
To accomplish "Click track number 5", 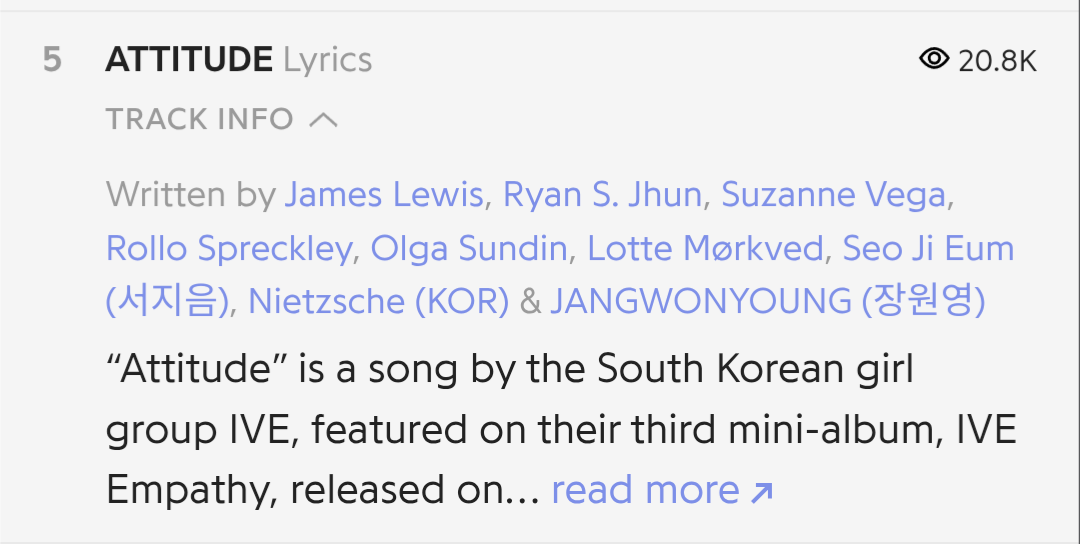I will coord(52,60).
